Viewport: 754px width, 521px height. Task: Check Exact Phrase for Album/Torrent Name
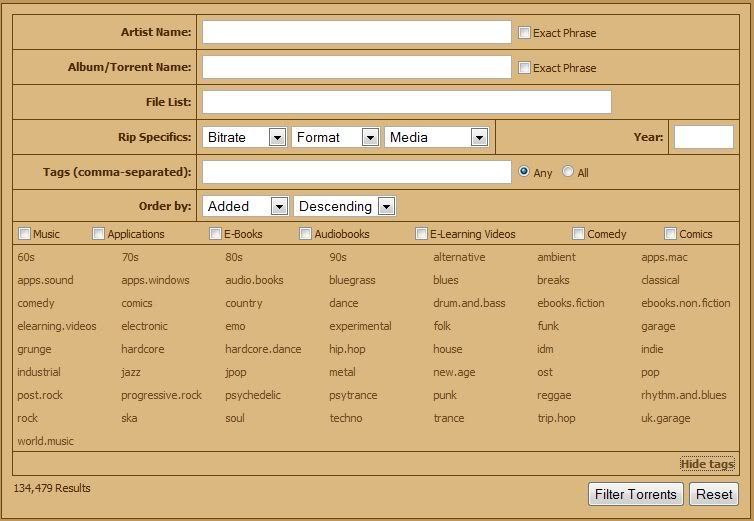(524, 68)
